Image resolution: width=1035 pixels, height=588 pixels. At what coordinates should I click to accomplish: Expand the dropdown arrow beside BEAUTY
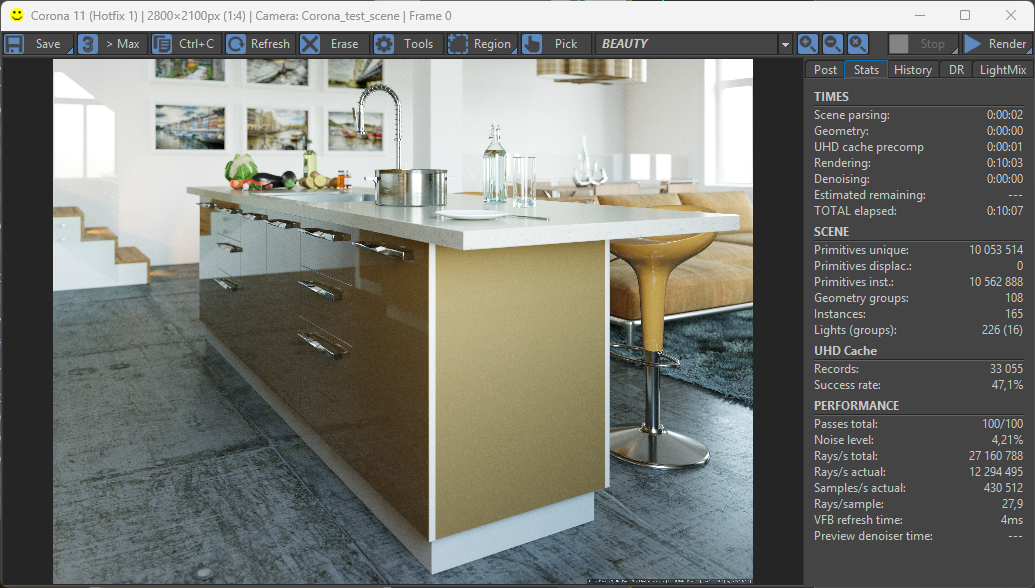(x=785, y=44)
